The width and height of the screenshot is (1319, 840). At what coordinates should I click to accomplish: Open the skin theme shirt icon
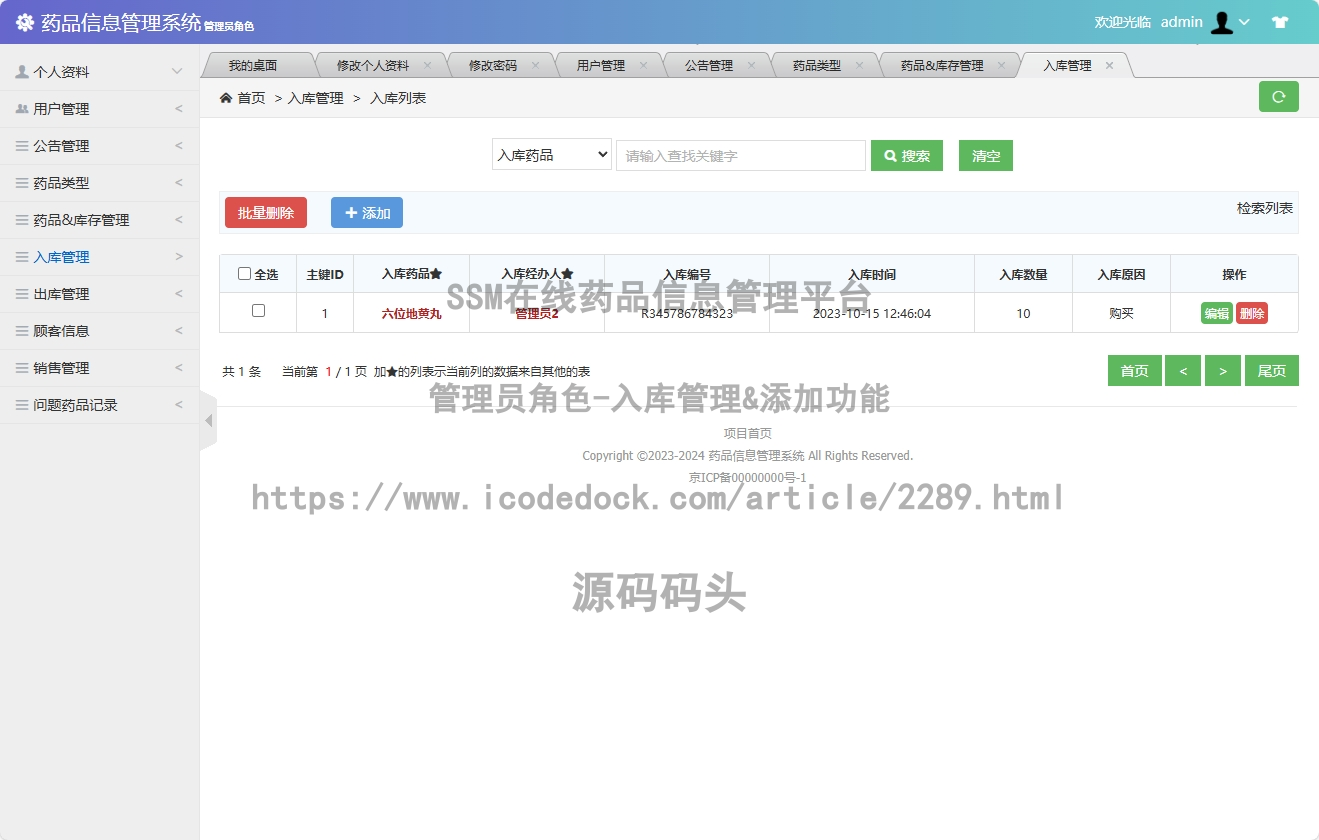(1280, 22)
